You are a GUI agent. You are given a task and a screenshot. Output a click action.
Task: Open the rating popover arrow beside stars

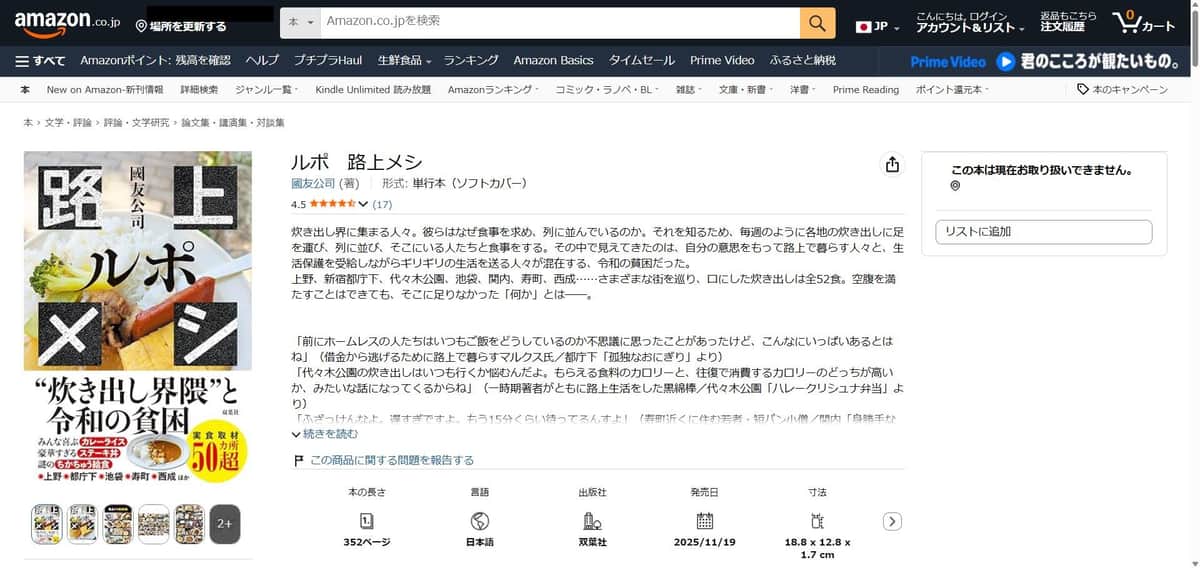(x=365, y=204)
